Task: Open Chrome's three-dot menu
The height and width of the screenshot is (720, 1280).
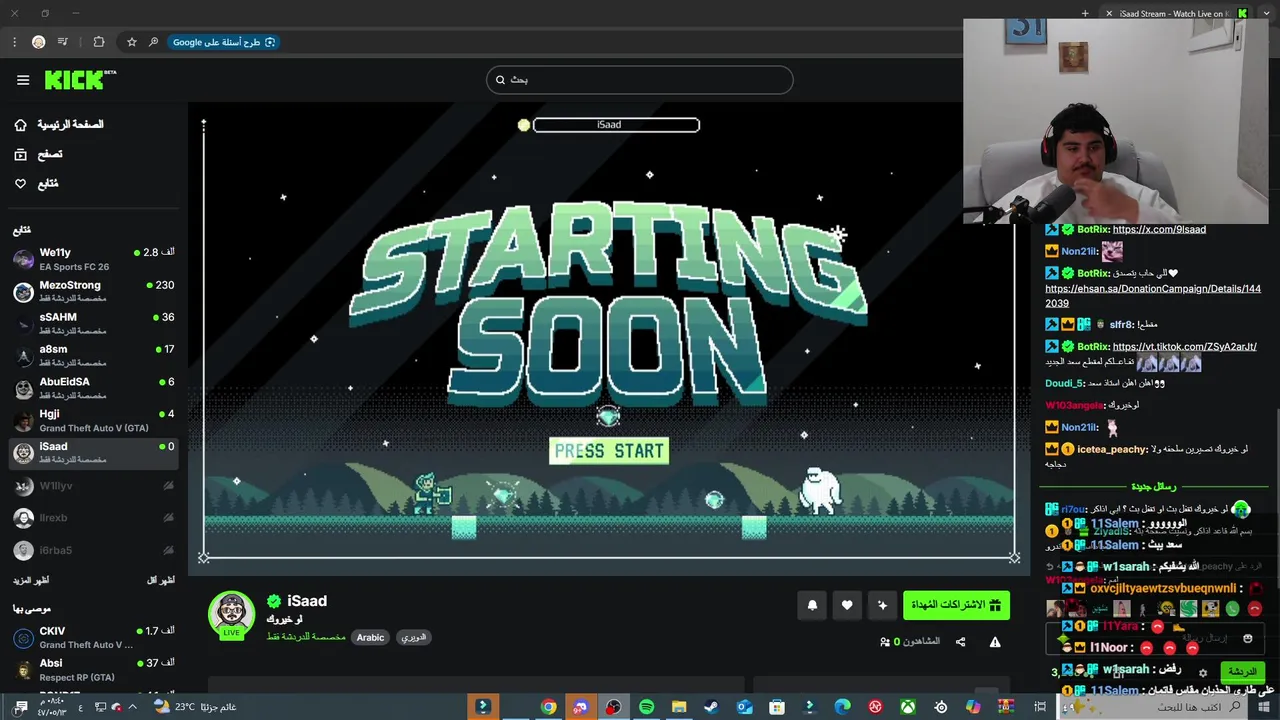Action: (14, 42)
